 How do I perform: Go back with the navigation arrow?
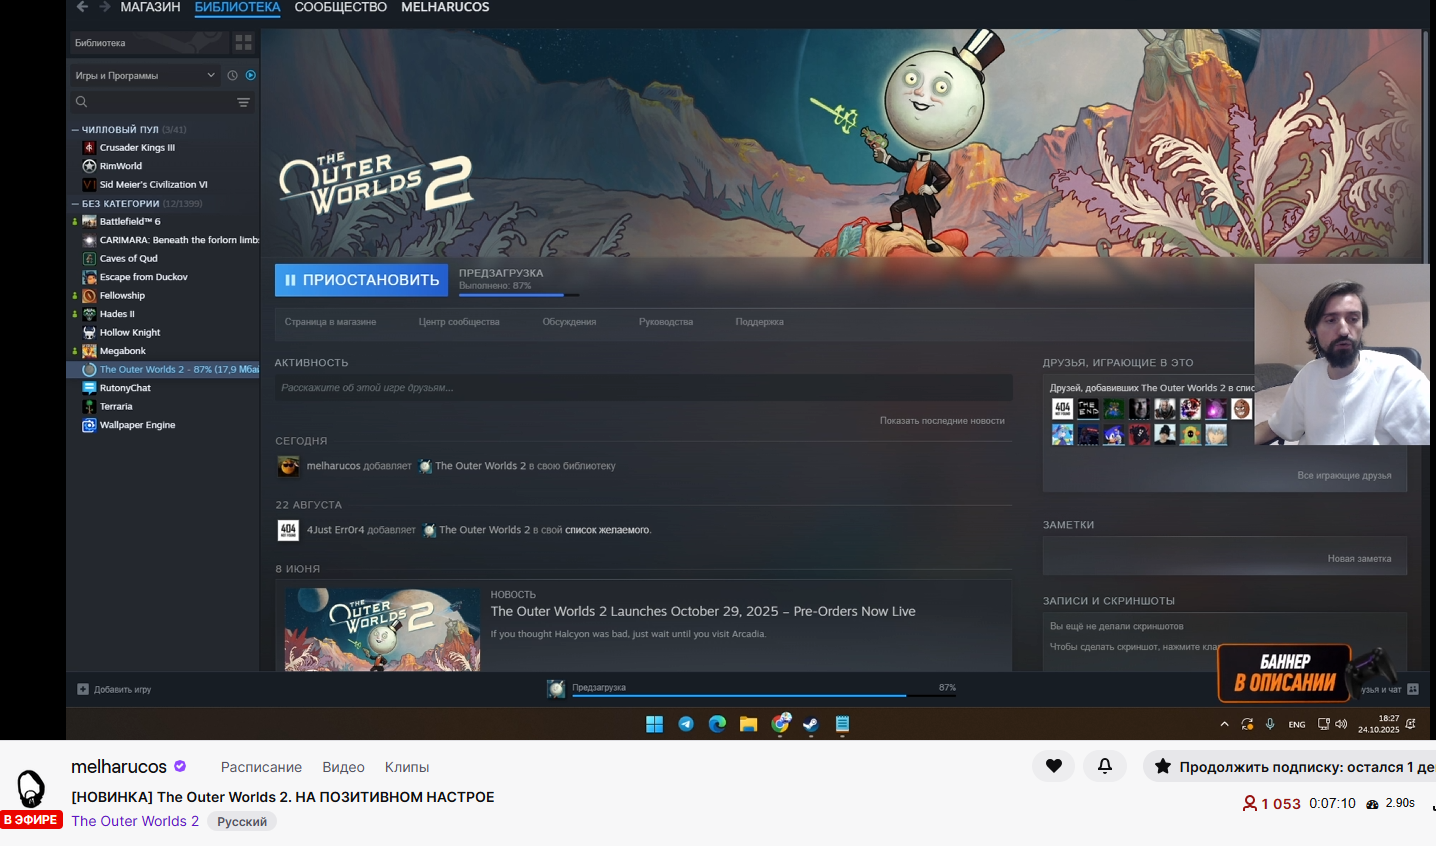82,7
